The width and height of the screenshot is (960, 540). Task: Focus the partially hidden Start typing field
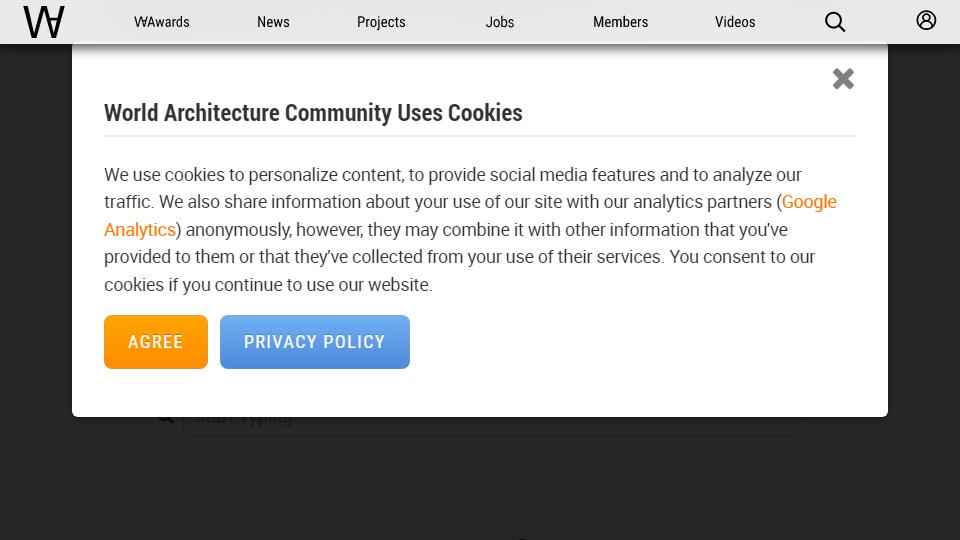pyautogui.click(x=492, y=426)
